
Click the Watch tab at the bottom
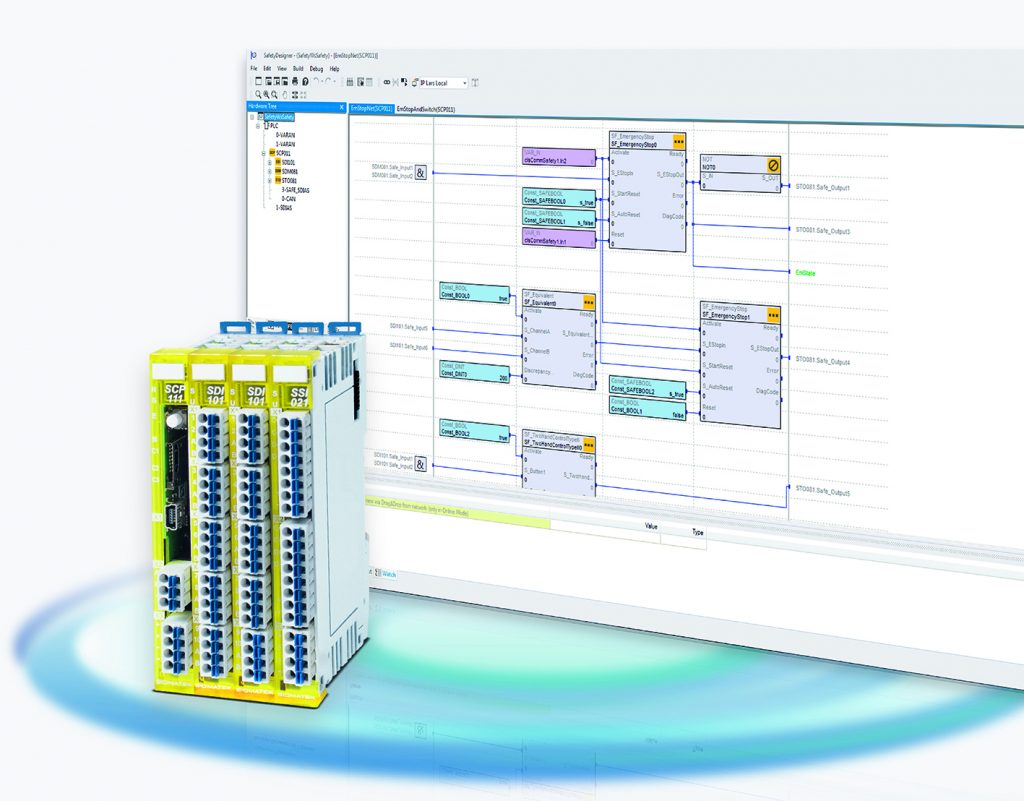tap(389, 575)
